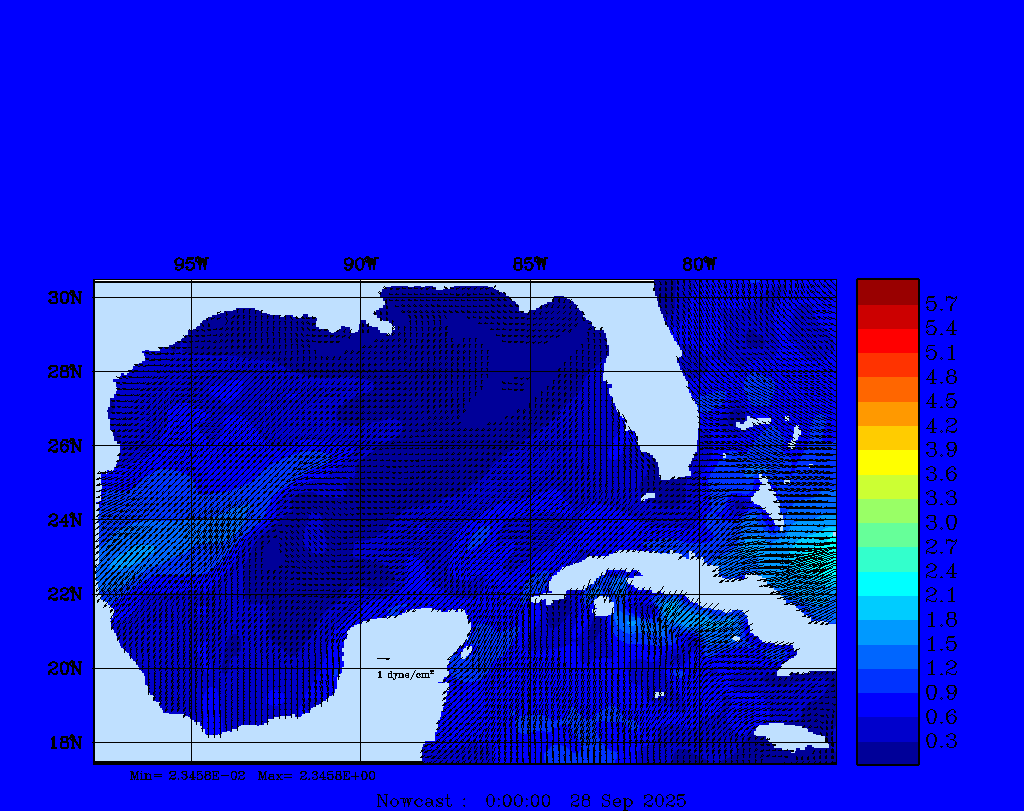Click the 95W longitude label
This screenshot has width=1024, height=811.
point(191,264)
